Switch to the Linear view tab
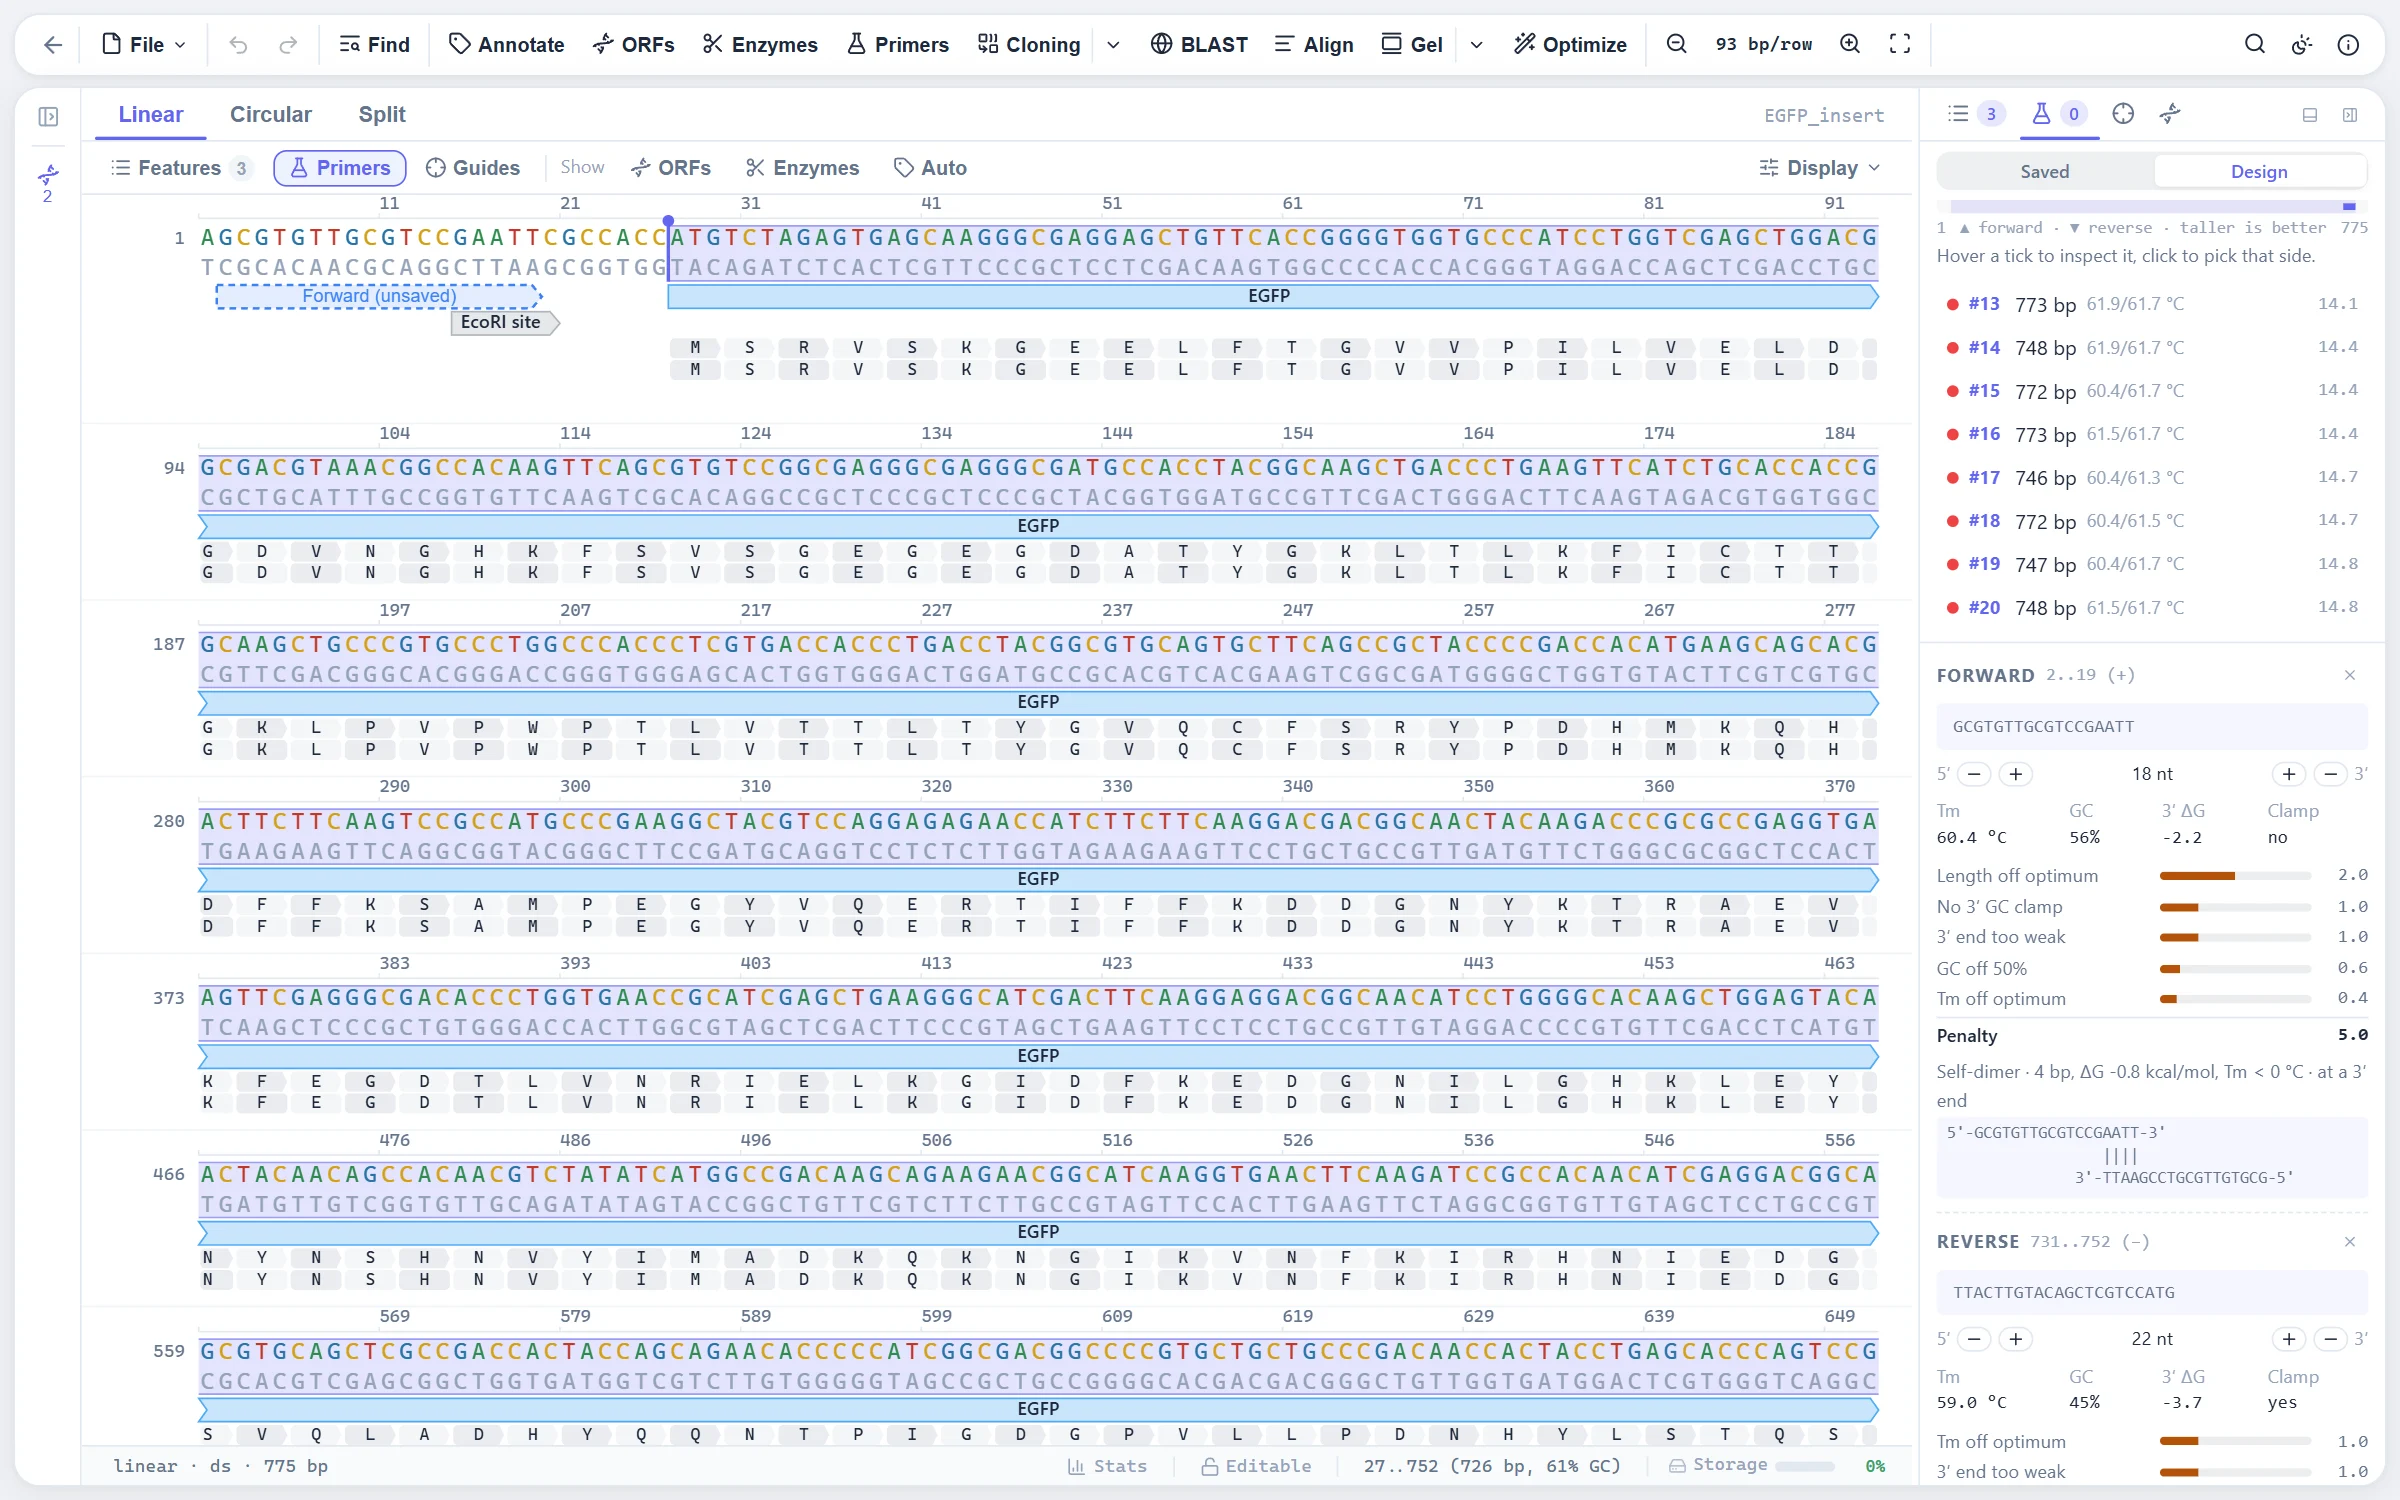The height and width of the screenshot is (1500, 2400). pyautogui.click(x=151, y=114)
